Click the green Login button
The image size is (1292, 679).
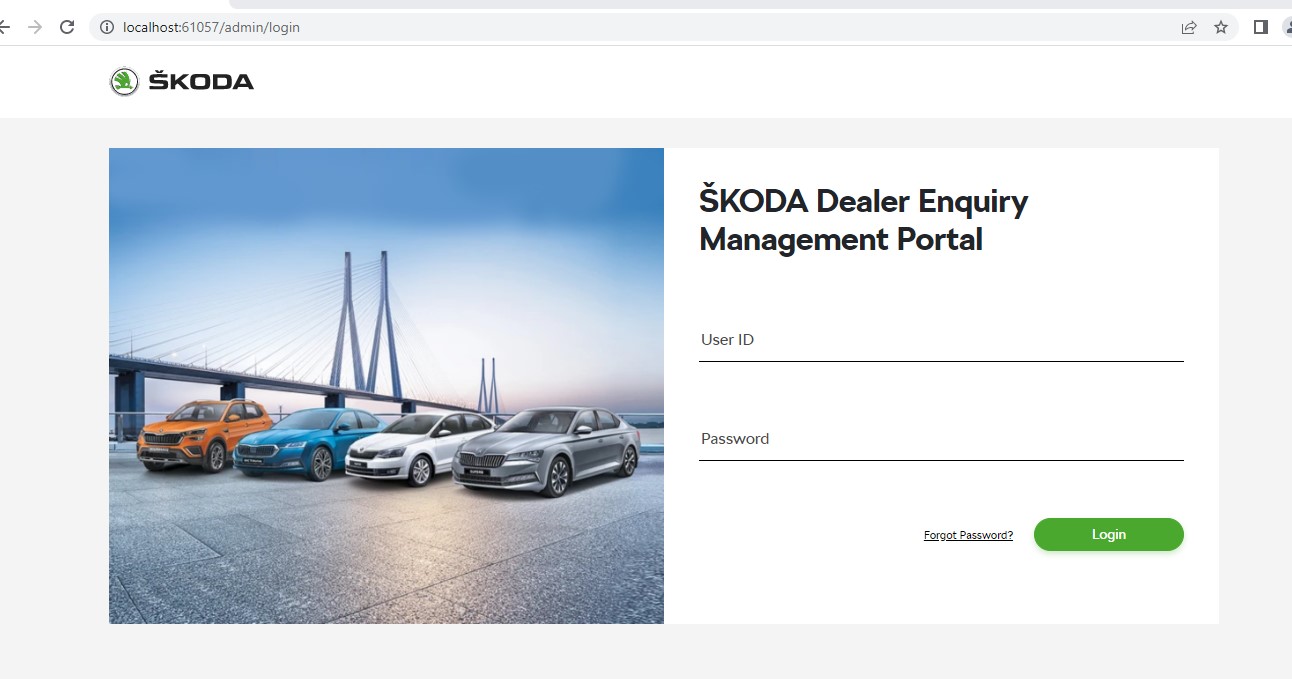click(1108, 535)
